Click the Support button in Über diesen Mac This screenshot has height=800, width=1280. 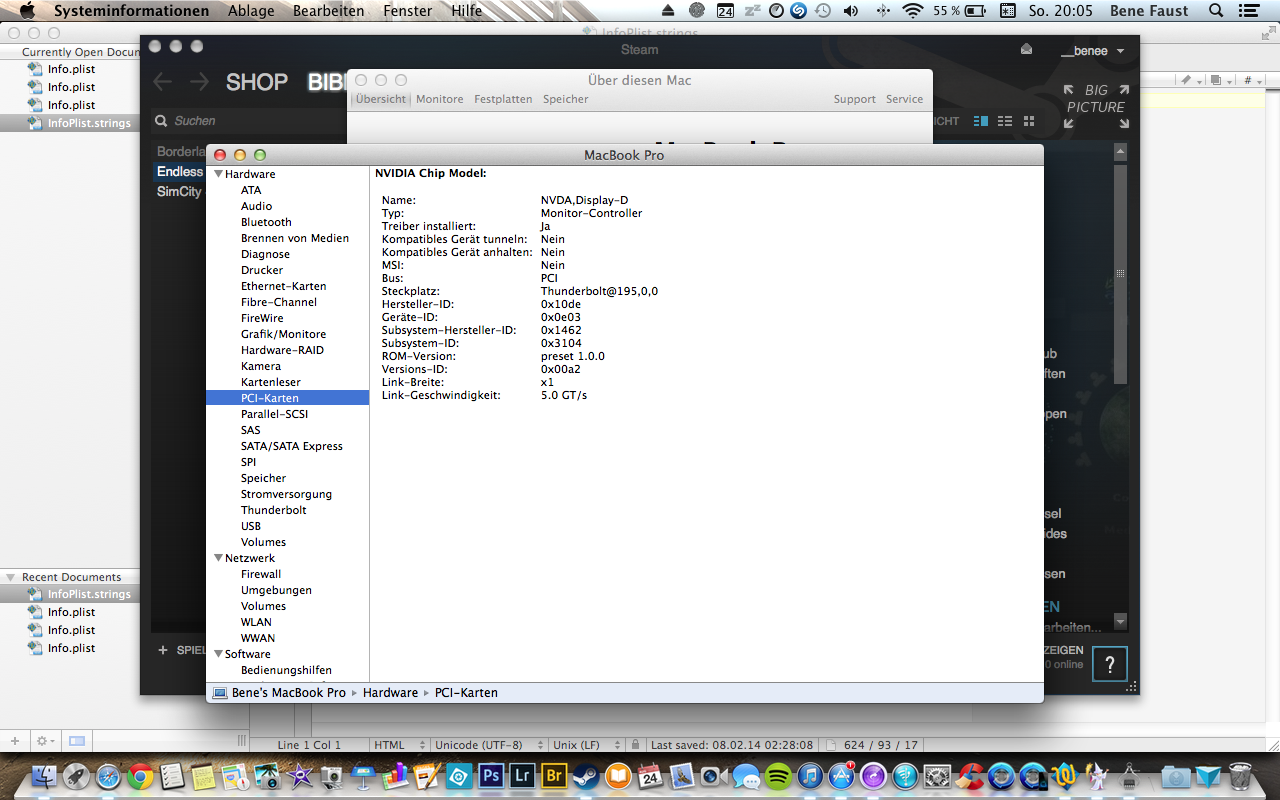[x=855, y=99]
